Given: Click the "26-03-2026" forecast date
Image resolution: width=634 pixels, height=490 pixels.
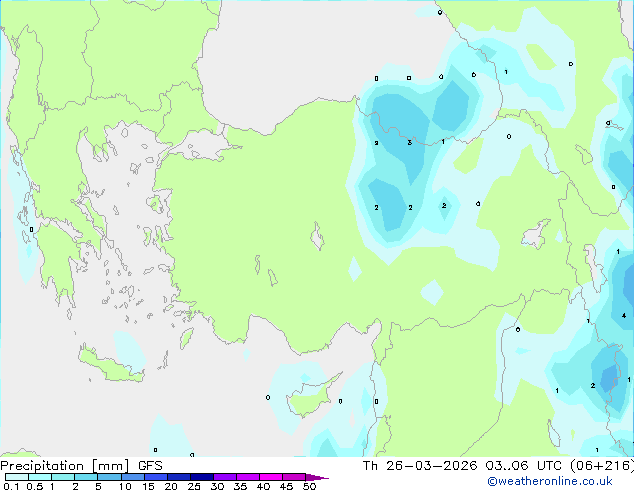Looking at the screenshot, I should pyautogui.click(x=431, y=466).
